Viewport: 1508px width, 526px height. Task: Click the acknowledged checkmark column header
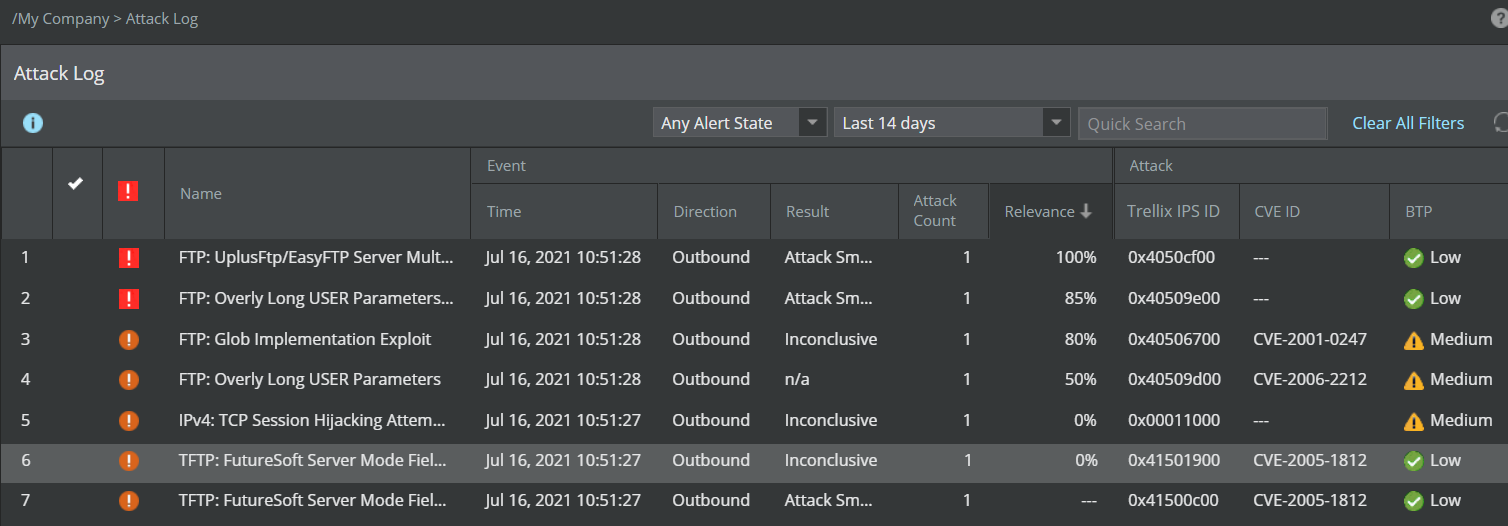(75, 184)
